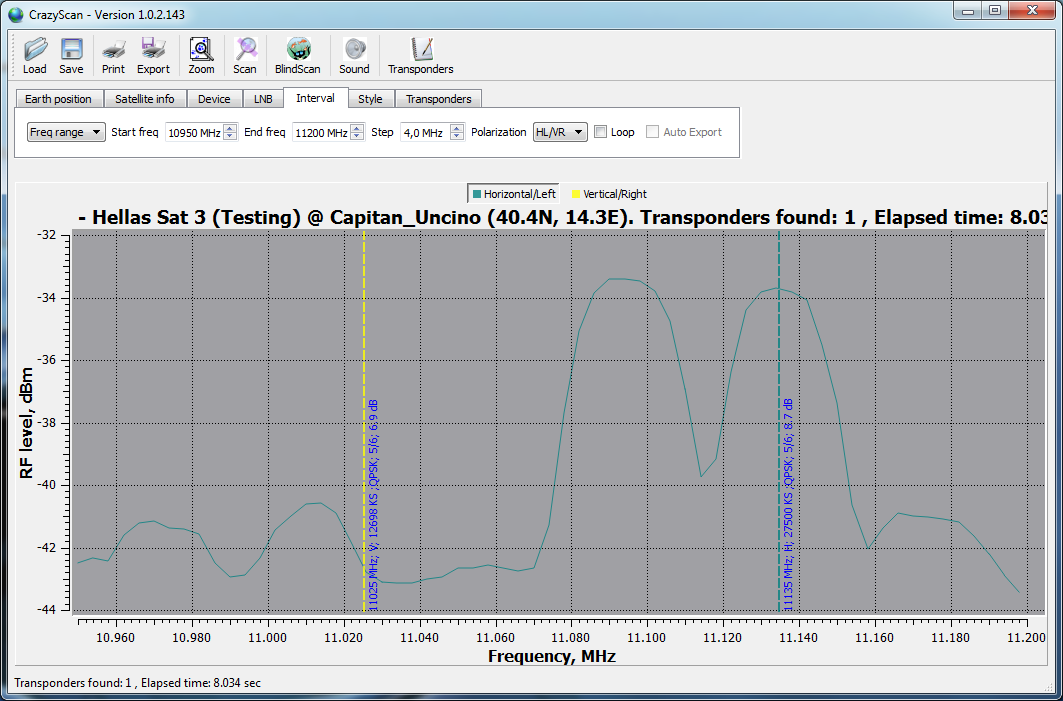The image size is (1063, 701).
Task: Click the End freq label
Action: [264, 132]
